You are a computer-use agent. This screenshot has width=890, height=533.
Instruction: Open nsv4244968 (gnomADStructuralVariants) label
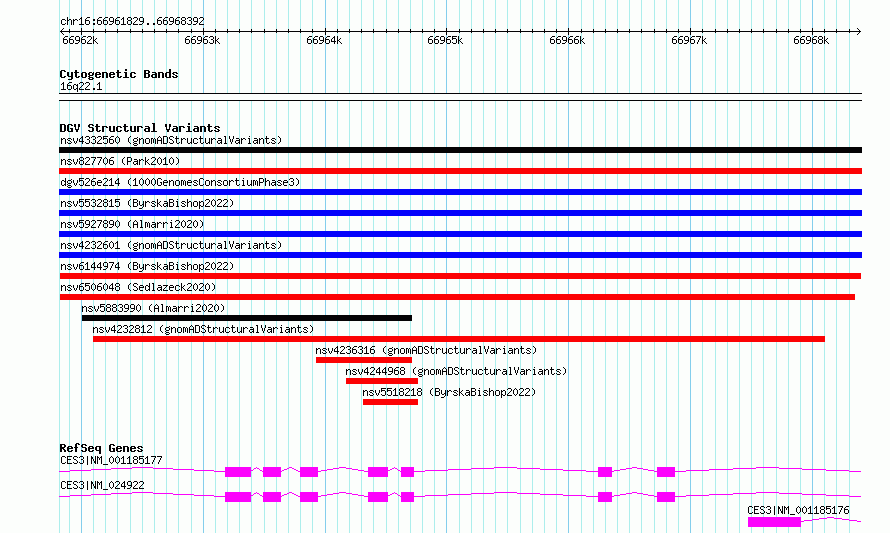[x=456, y=371]
